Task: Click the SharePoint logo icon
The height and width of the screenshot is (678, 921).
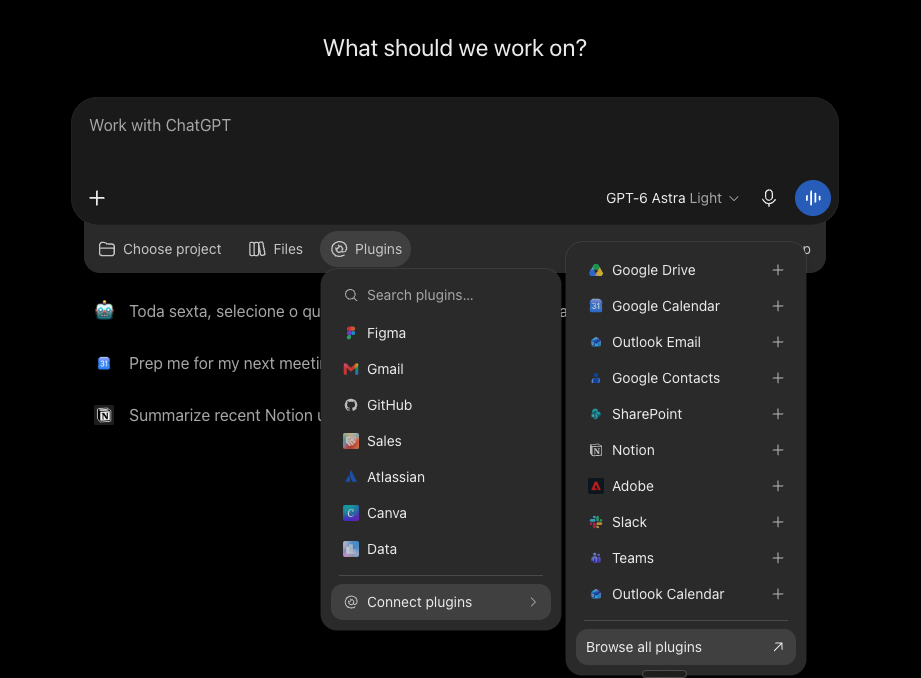Action: (596, 414)
